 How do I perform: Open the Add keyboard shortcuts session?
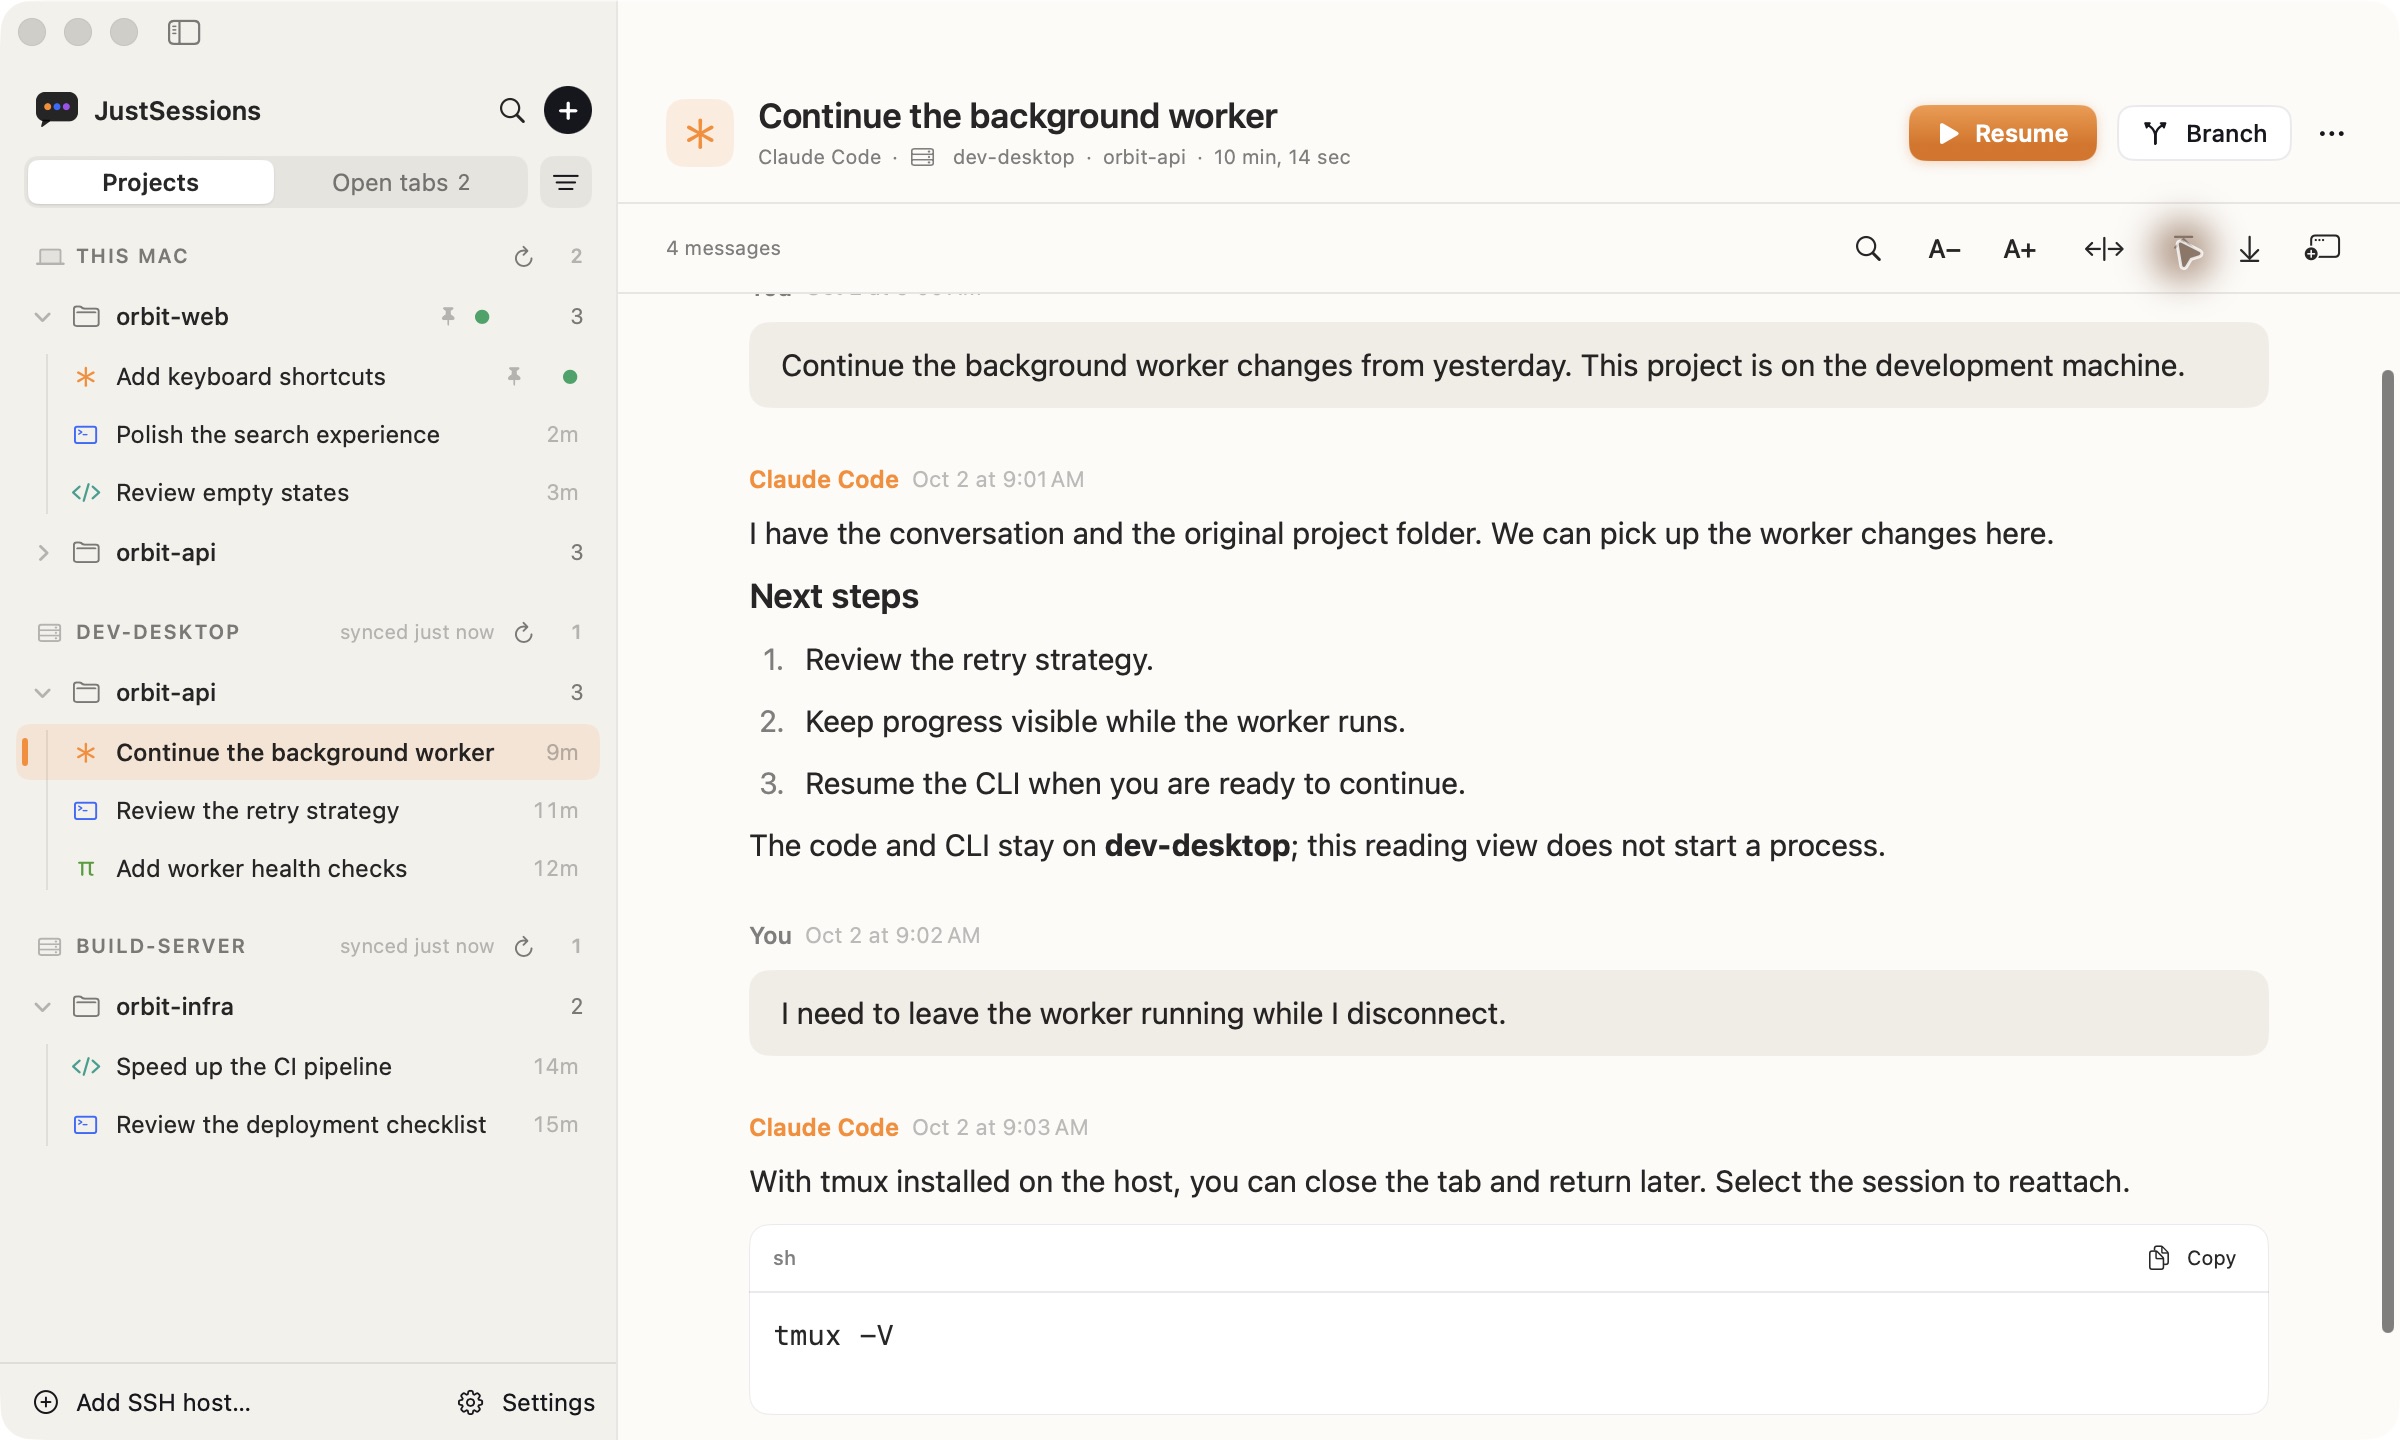(308, 376)
